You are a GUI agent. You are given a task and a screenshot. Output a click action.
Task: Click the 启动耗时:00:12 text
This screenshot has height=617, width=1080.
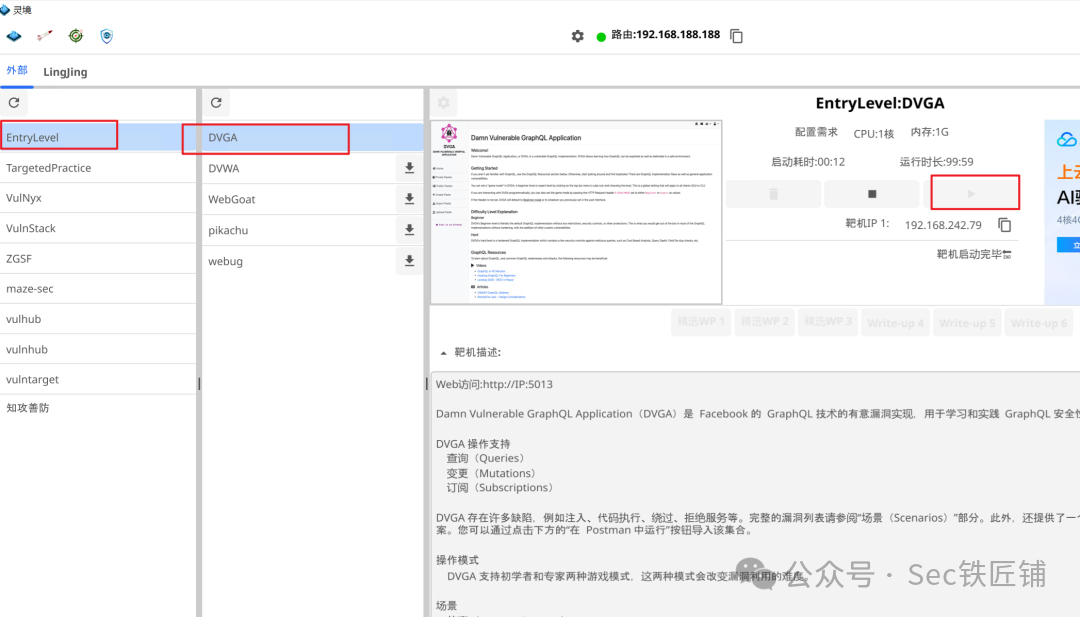(808, 162)
